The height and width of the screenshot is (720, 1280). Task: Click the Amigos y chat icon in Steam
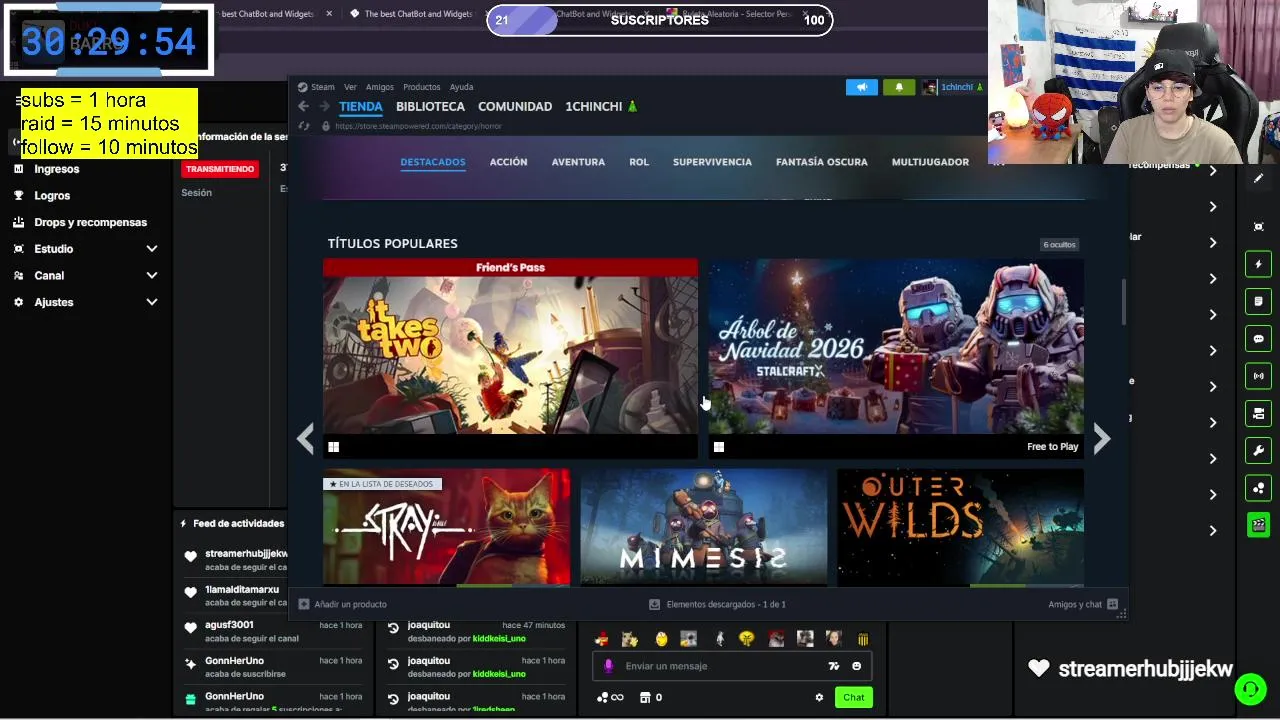click(1112, 604)
